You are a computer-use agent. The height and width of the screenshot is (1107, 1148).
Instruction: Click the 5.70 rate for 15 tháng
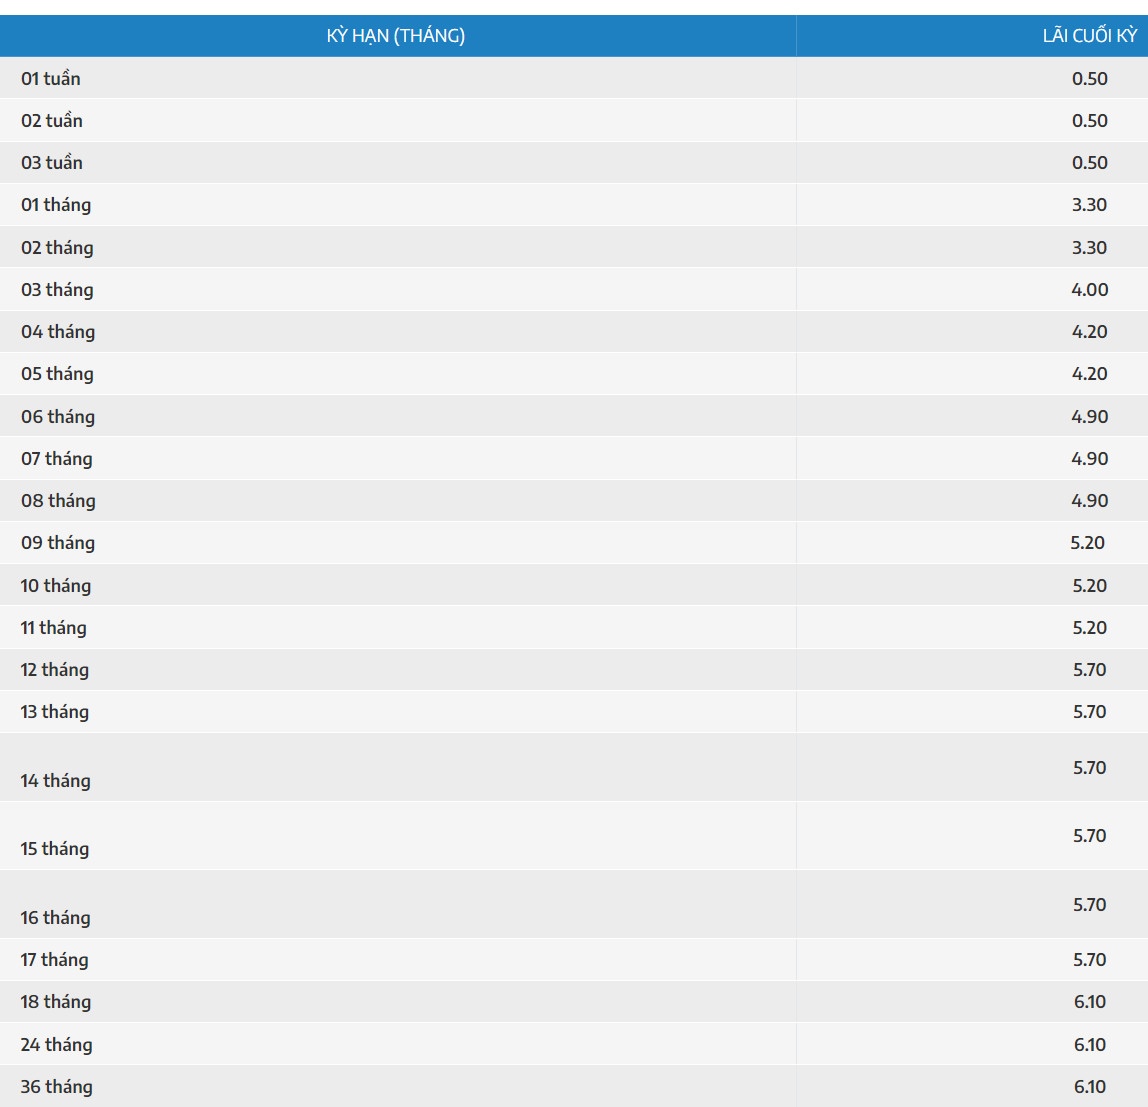point(1089,836)
